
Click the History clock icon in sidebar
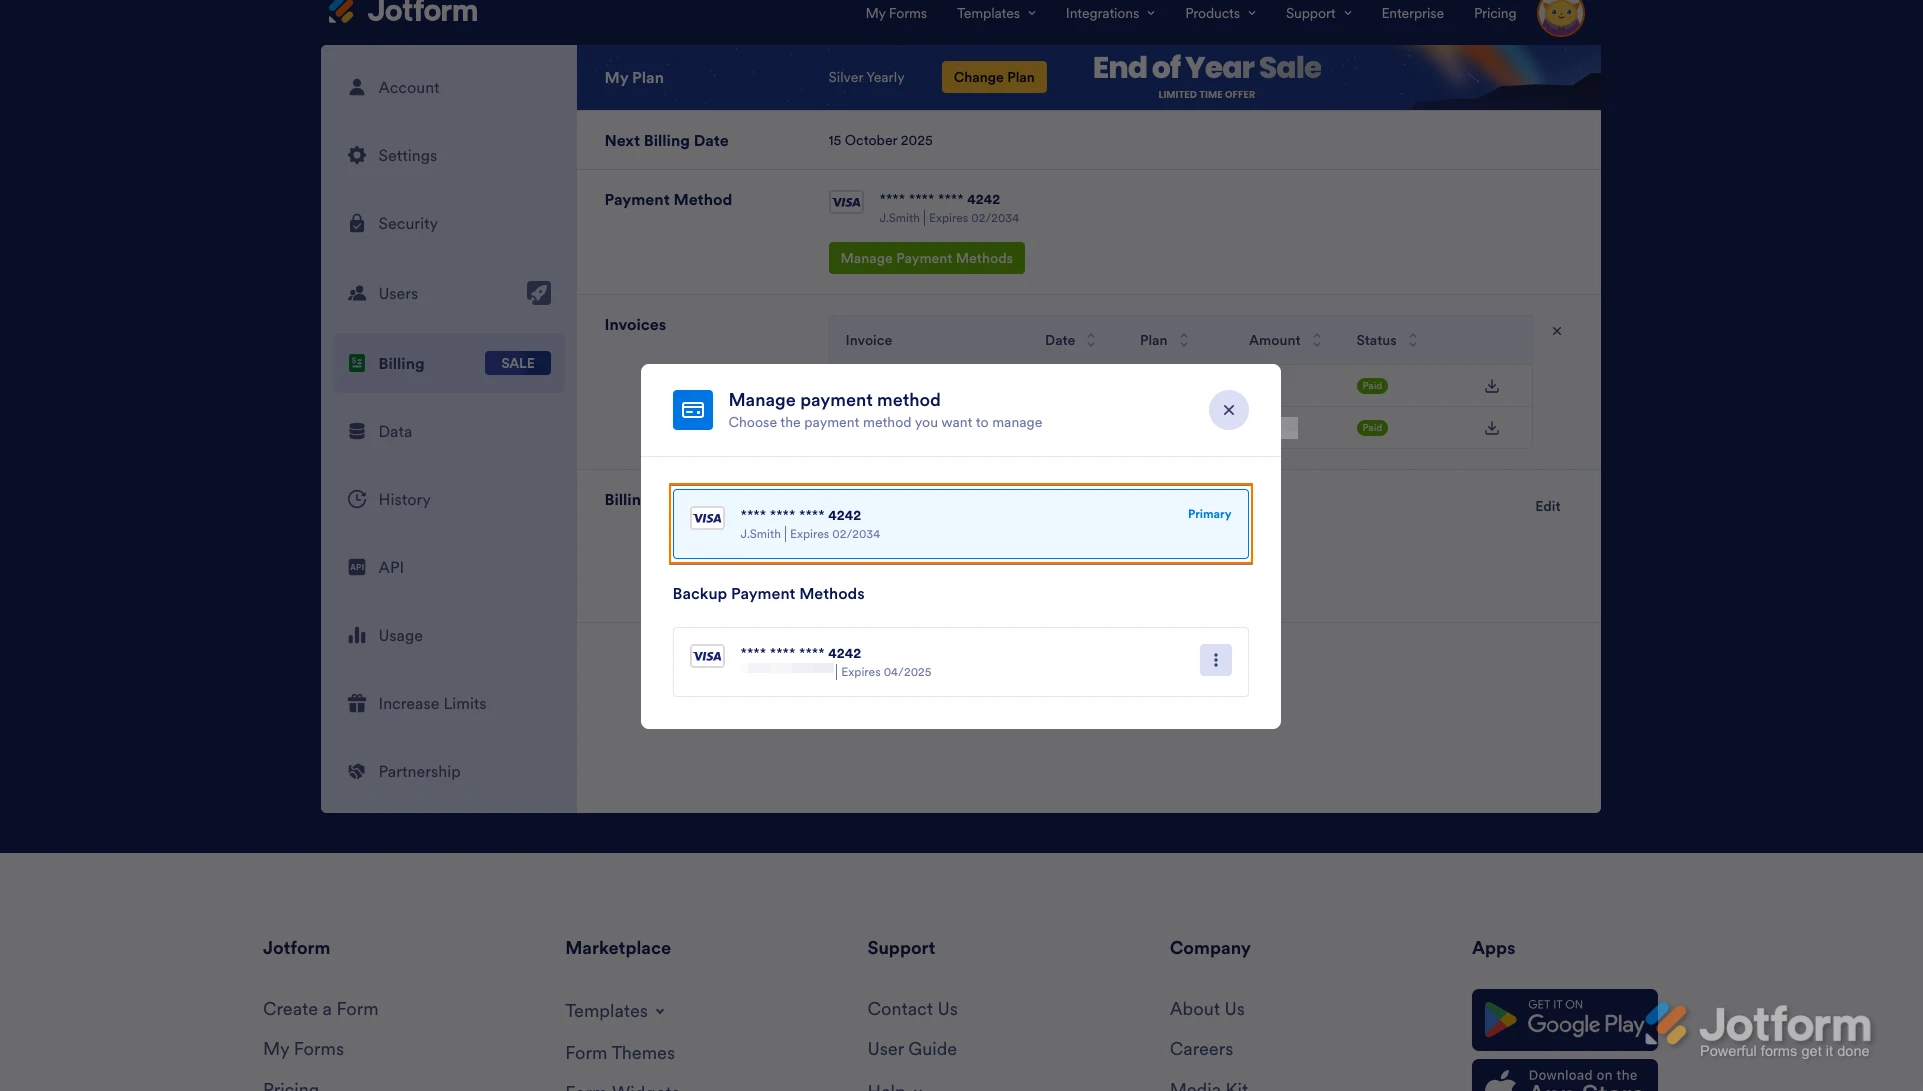pyautogui.click(x=357, y=499)
